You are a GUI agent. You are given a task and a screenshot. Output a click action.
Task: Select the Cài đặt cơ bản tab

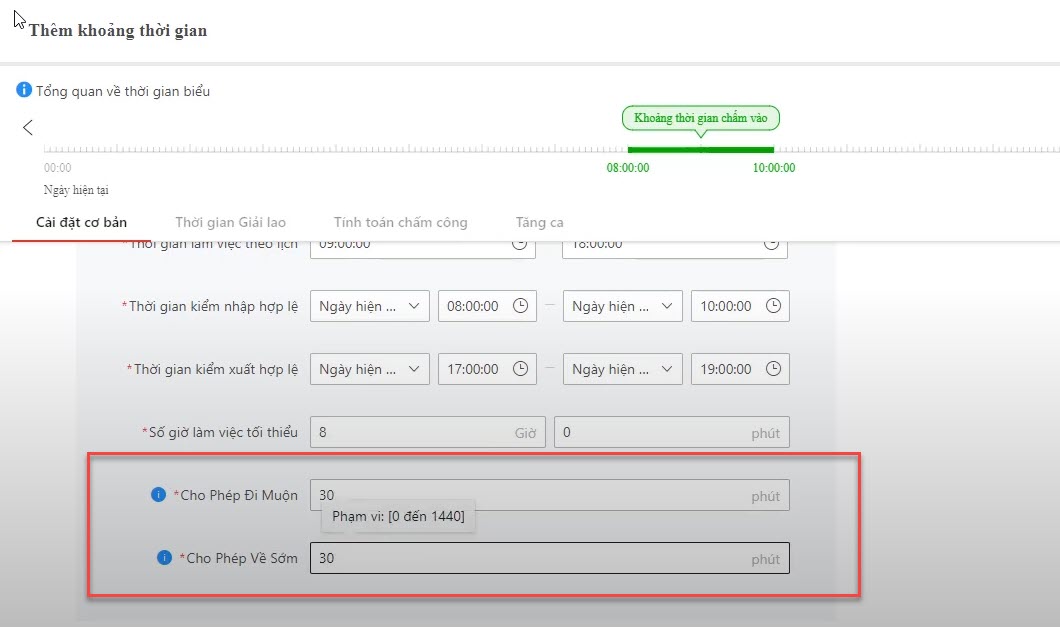coord(81,222)
